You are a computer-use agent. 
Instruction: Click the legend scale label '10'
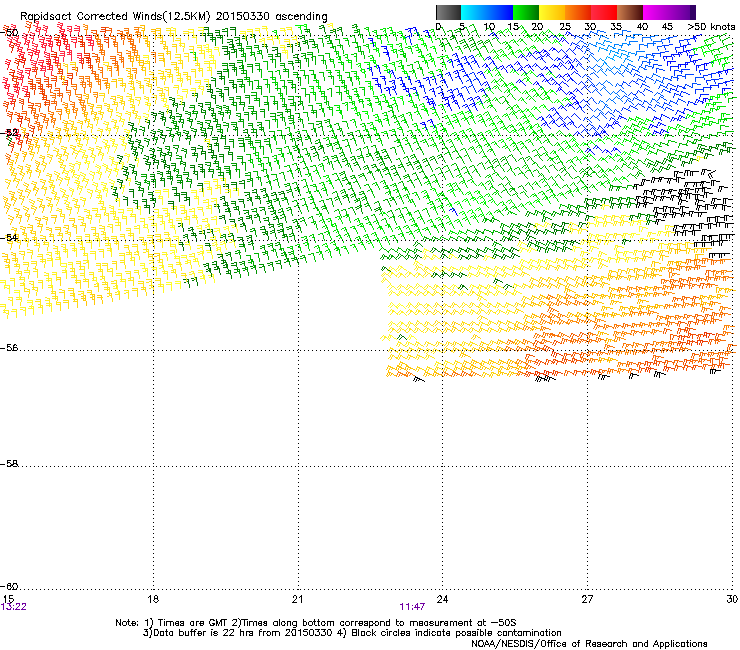click(x=489, y=27)
